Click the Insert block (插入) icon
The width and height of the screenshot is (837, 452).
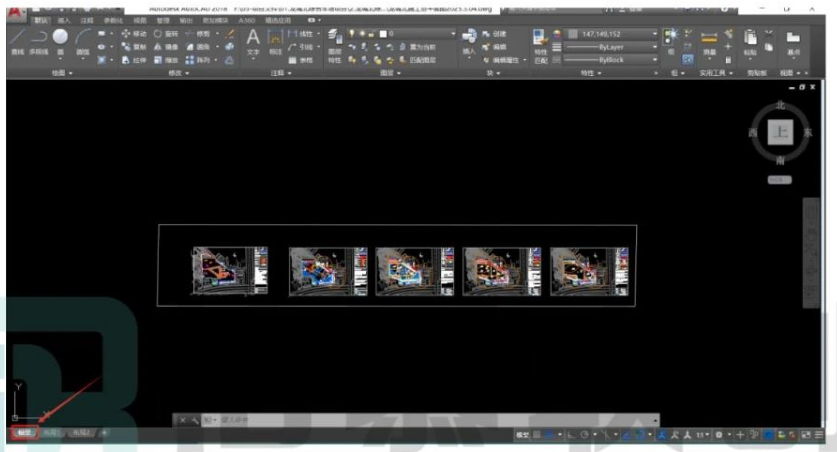point(469,42)
